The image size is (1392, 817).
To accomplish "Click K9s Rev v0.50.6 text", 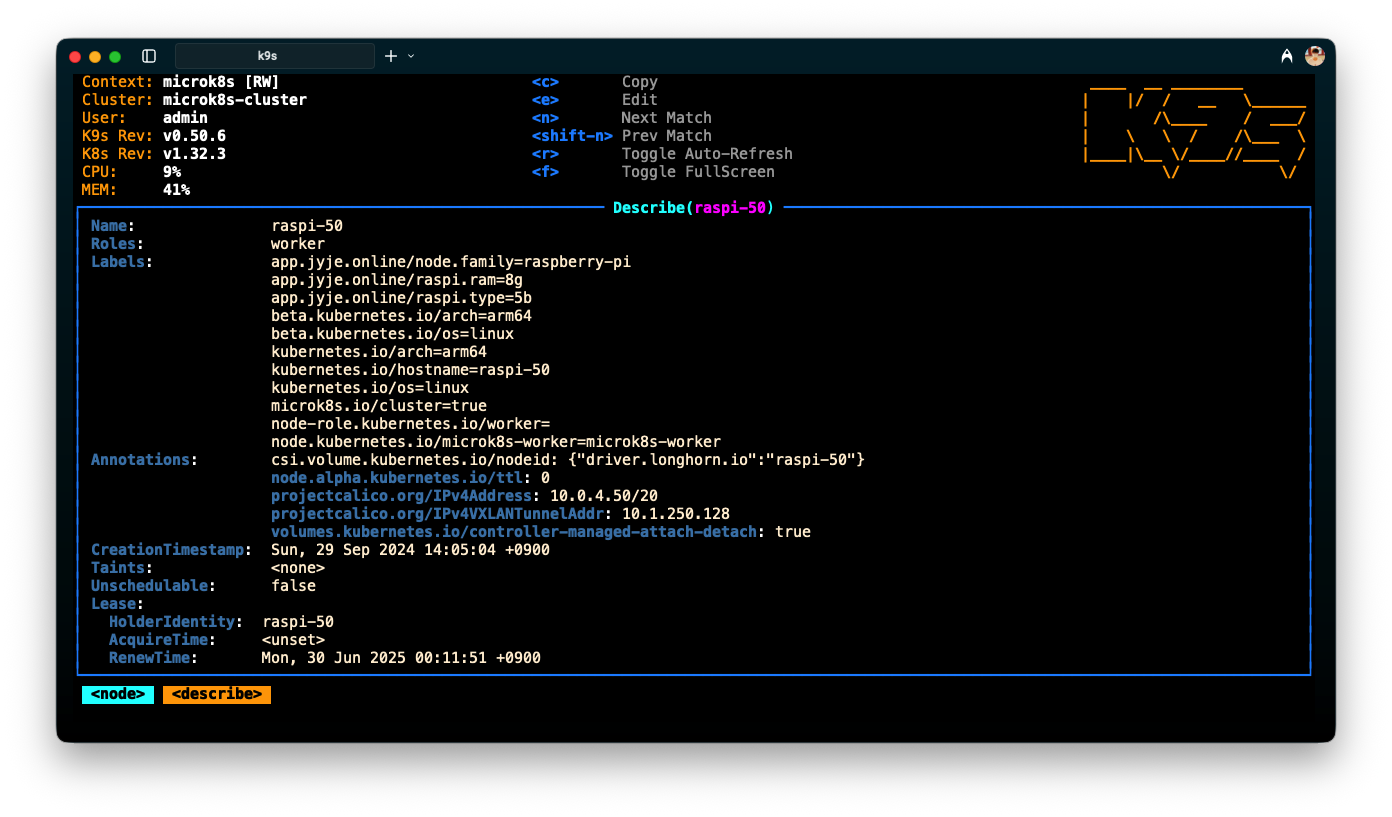I will [x=154, y=136].
